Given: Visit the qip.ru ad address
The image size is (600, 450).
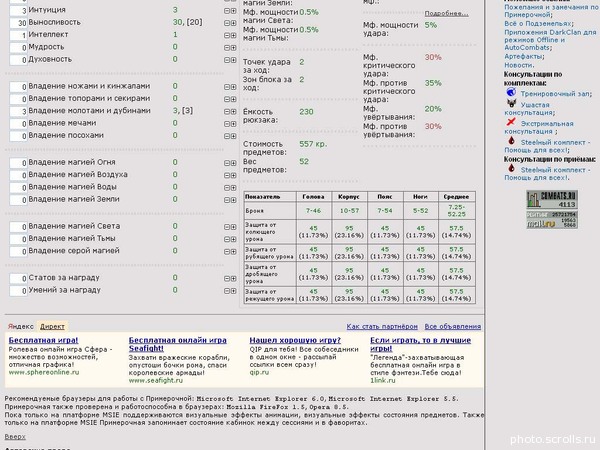Looking at the screenshot, I should pyautogui.click(x=259, y=372).
